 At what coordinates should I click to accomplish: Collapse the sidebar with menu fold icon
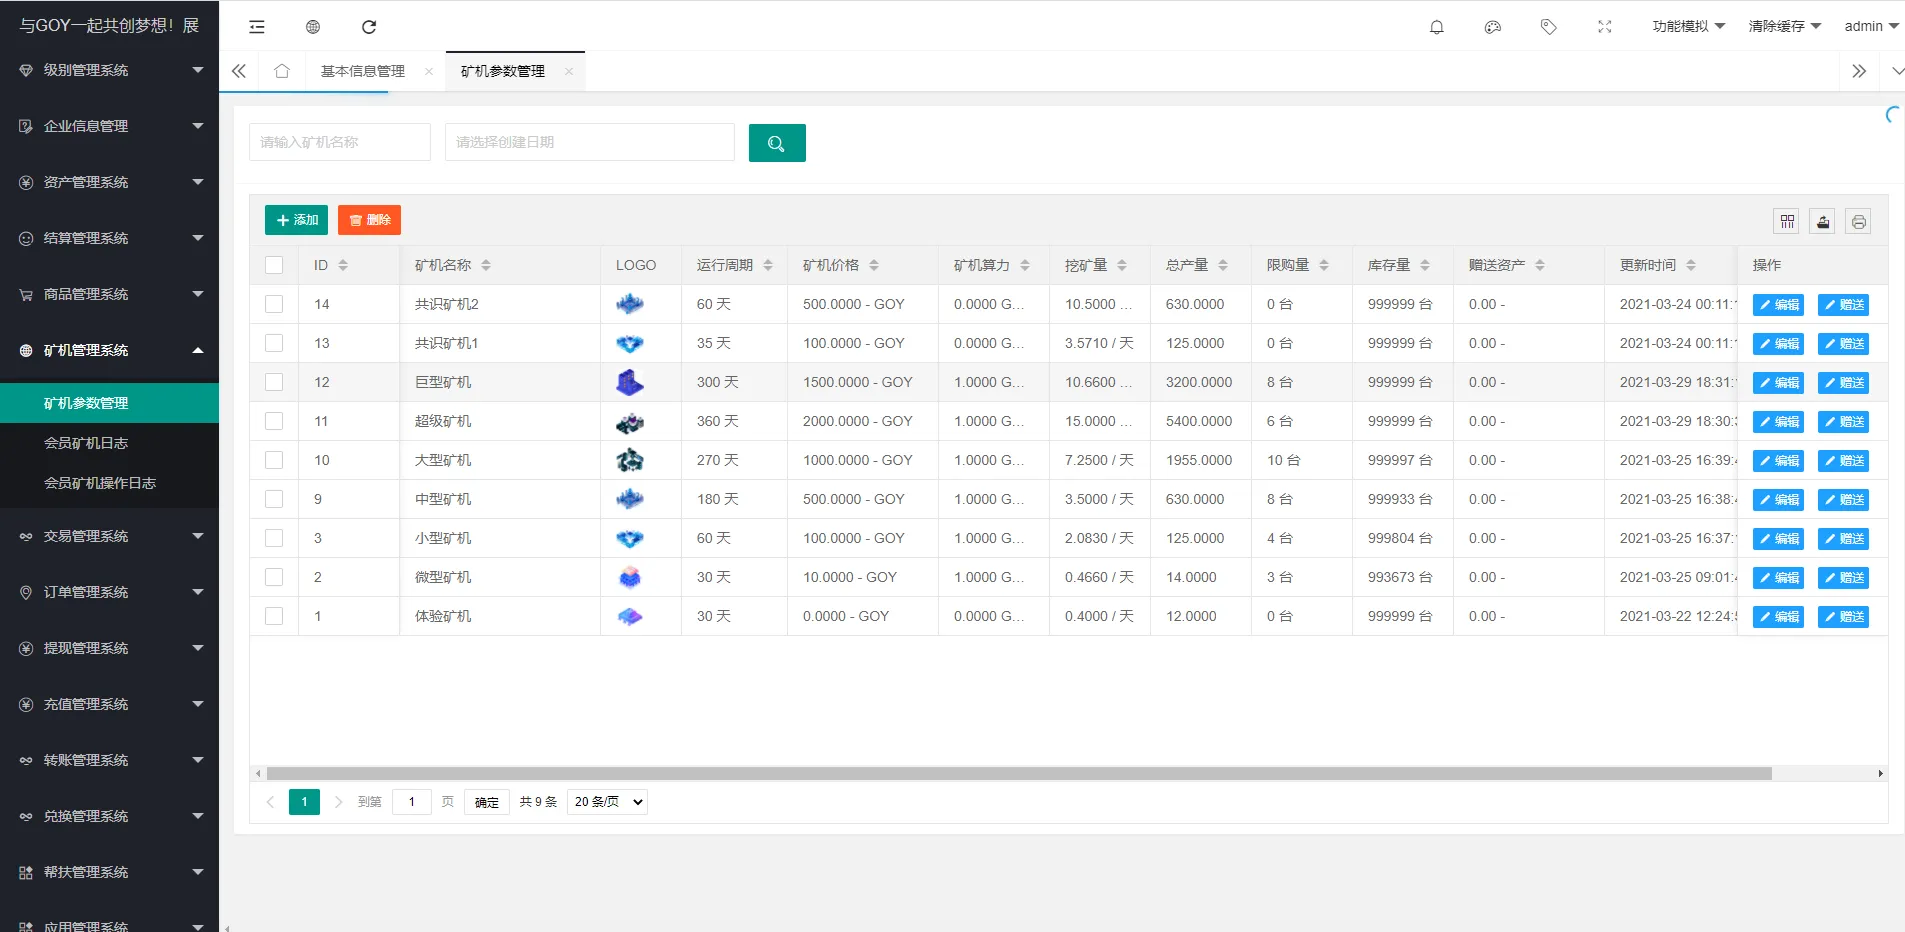point(257,27)
